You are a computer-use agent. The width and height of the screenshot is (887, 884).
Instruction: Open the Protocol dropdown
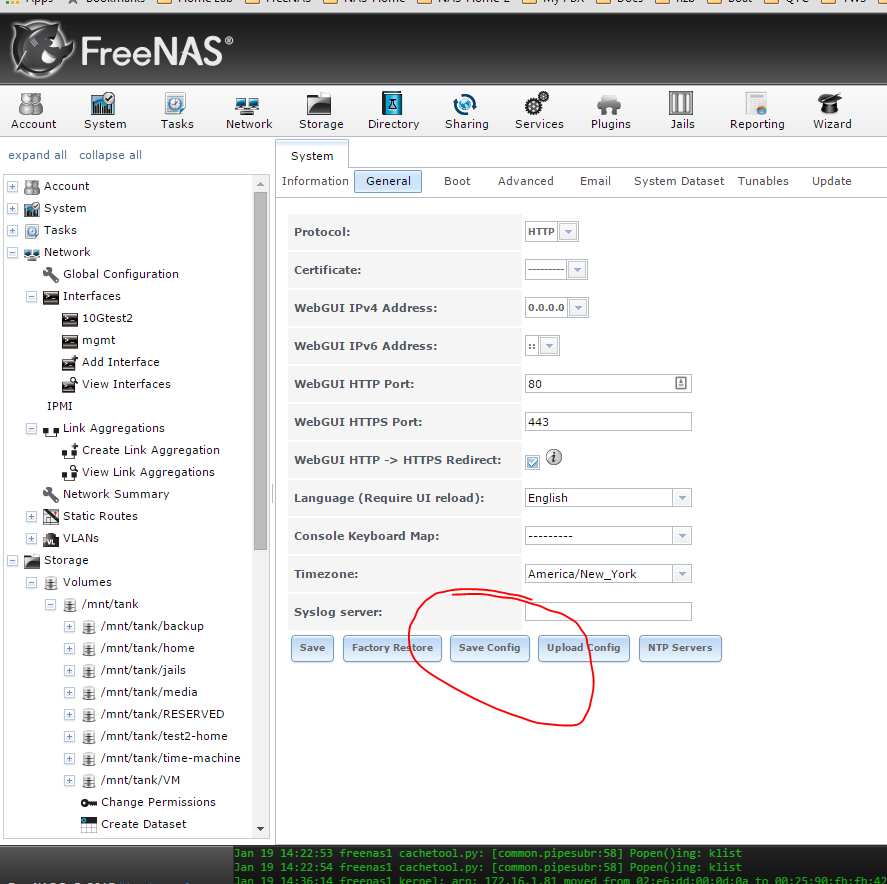click(x=568, y=231)
